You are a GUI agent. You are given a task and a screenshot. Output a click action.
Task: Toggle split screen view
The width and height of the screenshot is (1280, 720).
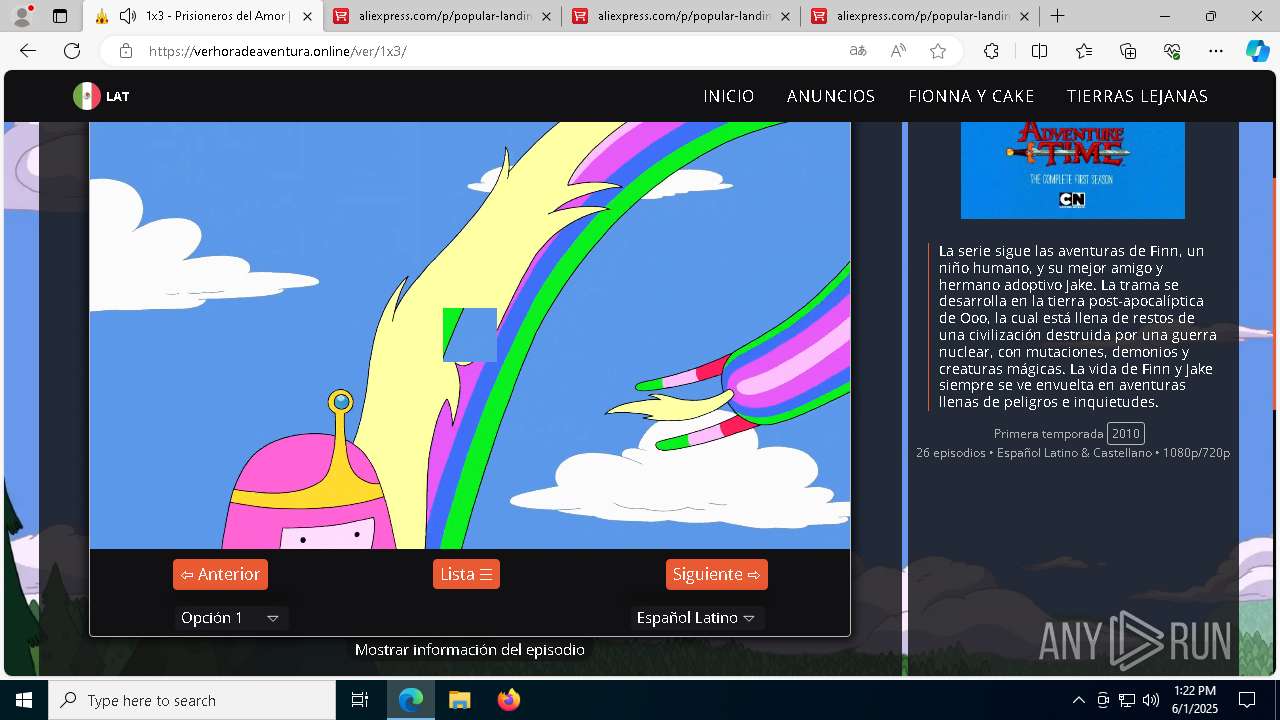tap(1039, 51)
